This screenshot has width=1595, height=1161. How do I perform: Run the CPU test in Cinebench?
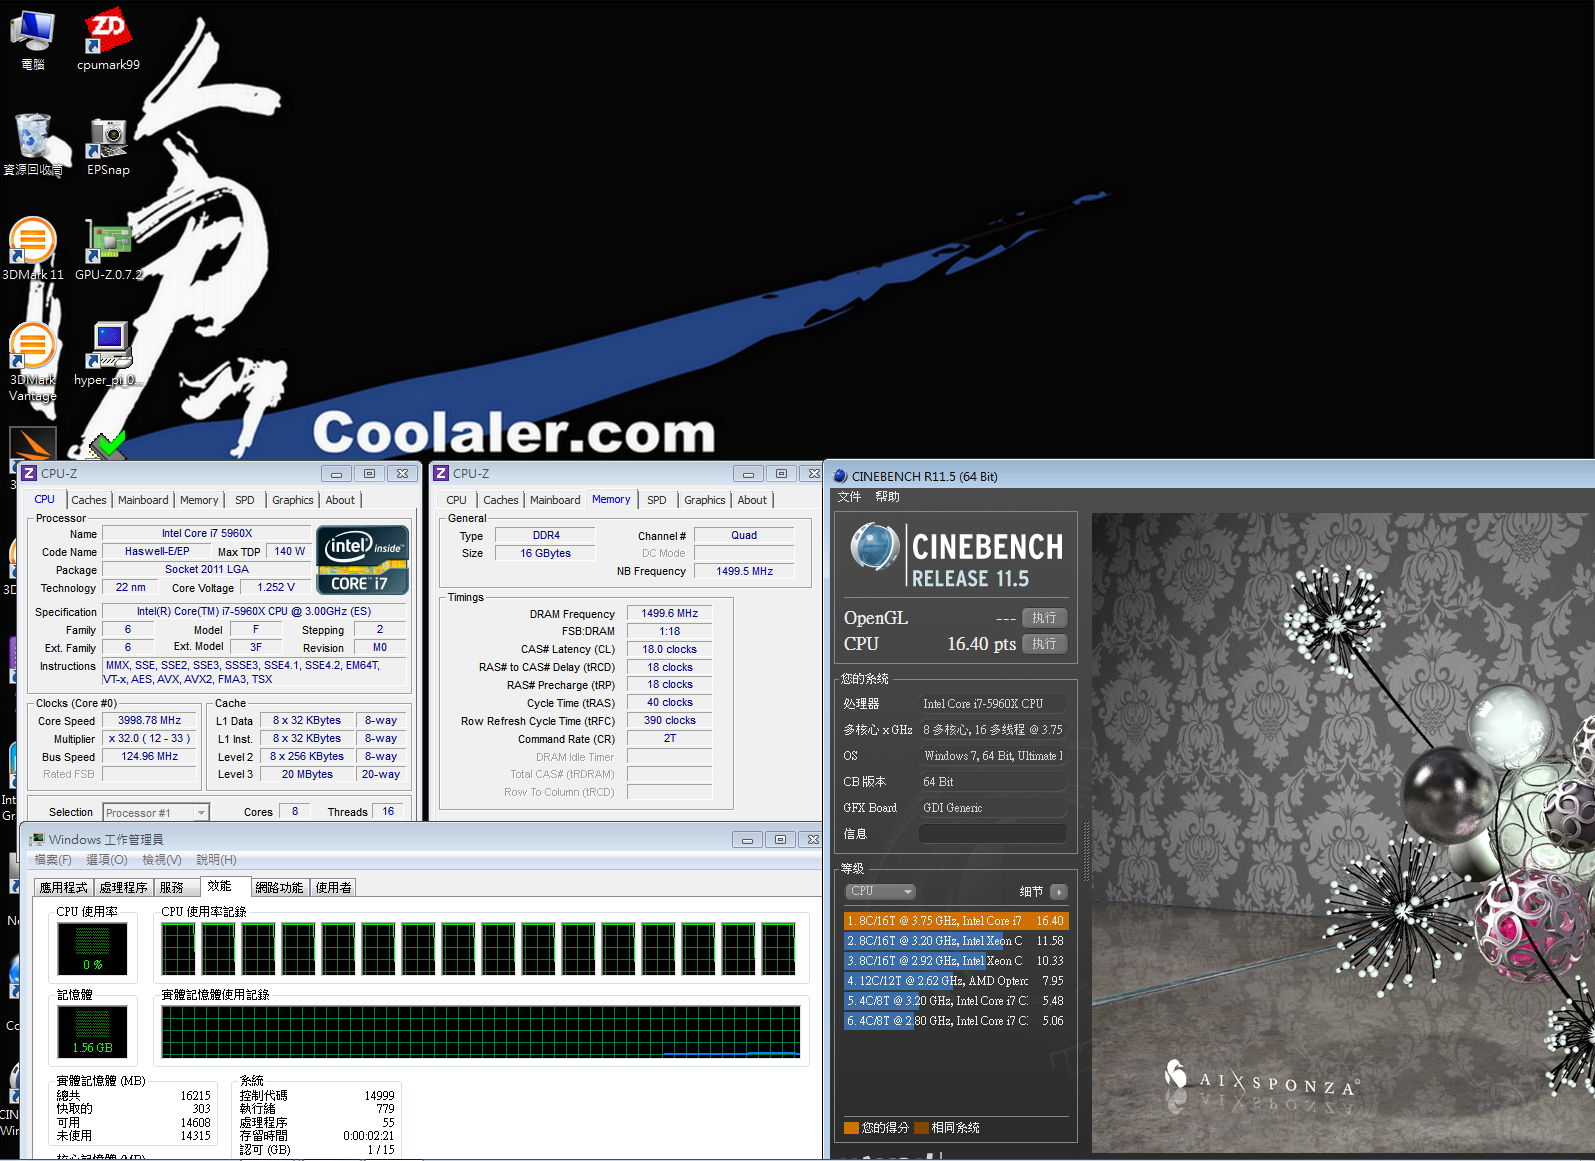(1045, 644)
